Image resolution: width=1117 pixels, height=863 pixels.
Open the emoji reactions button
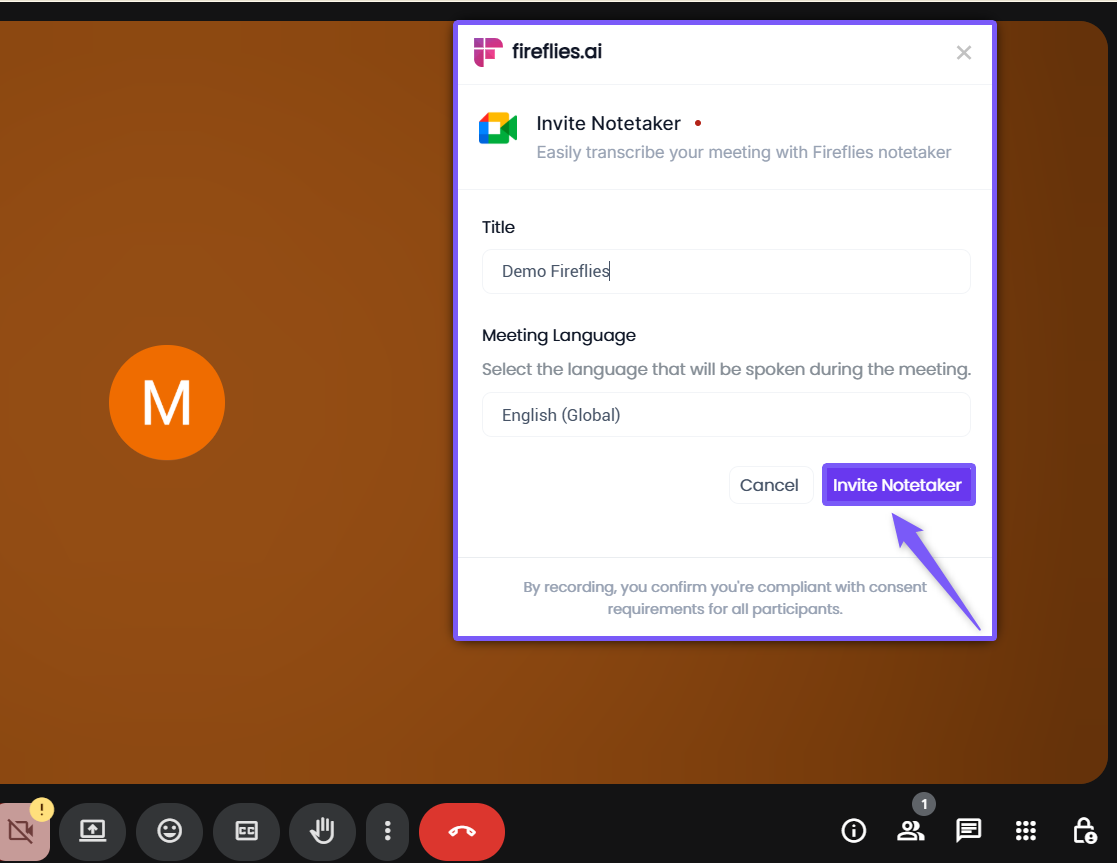coord(170,831)
